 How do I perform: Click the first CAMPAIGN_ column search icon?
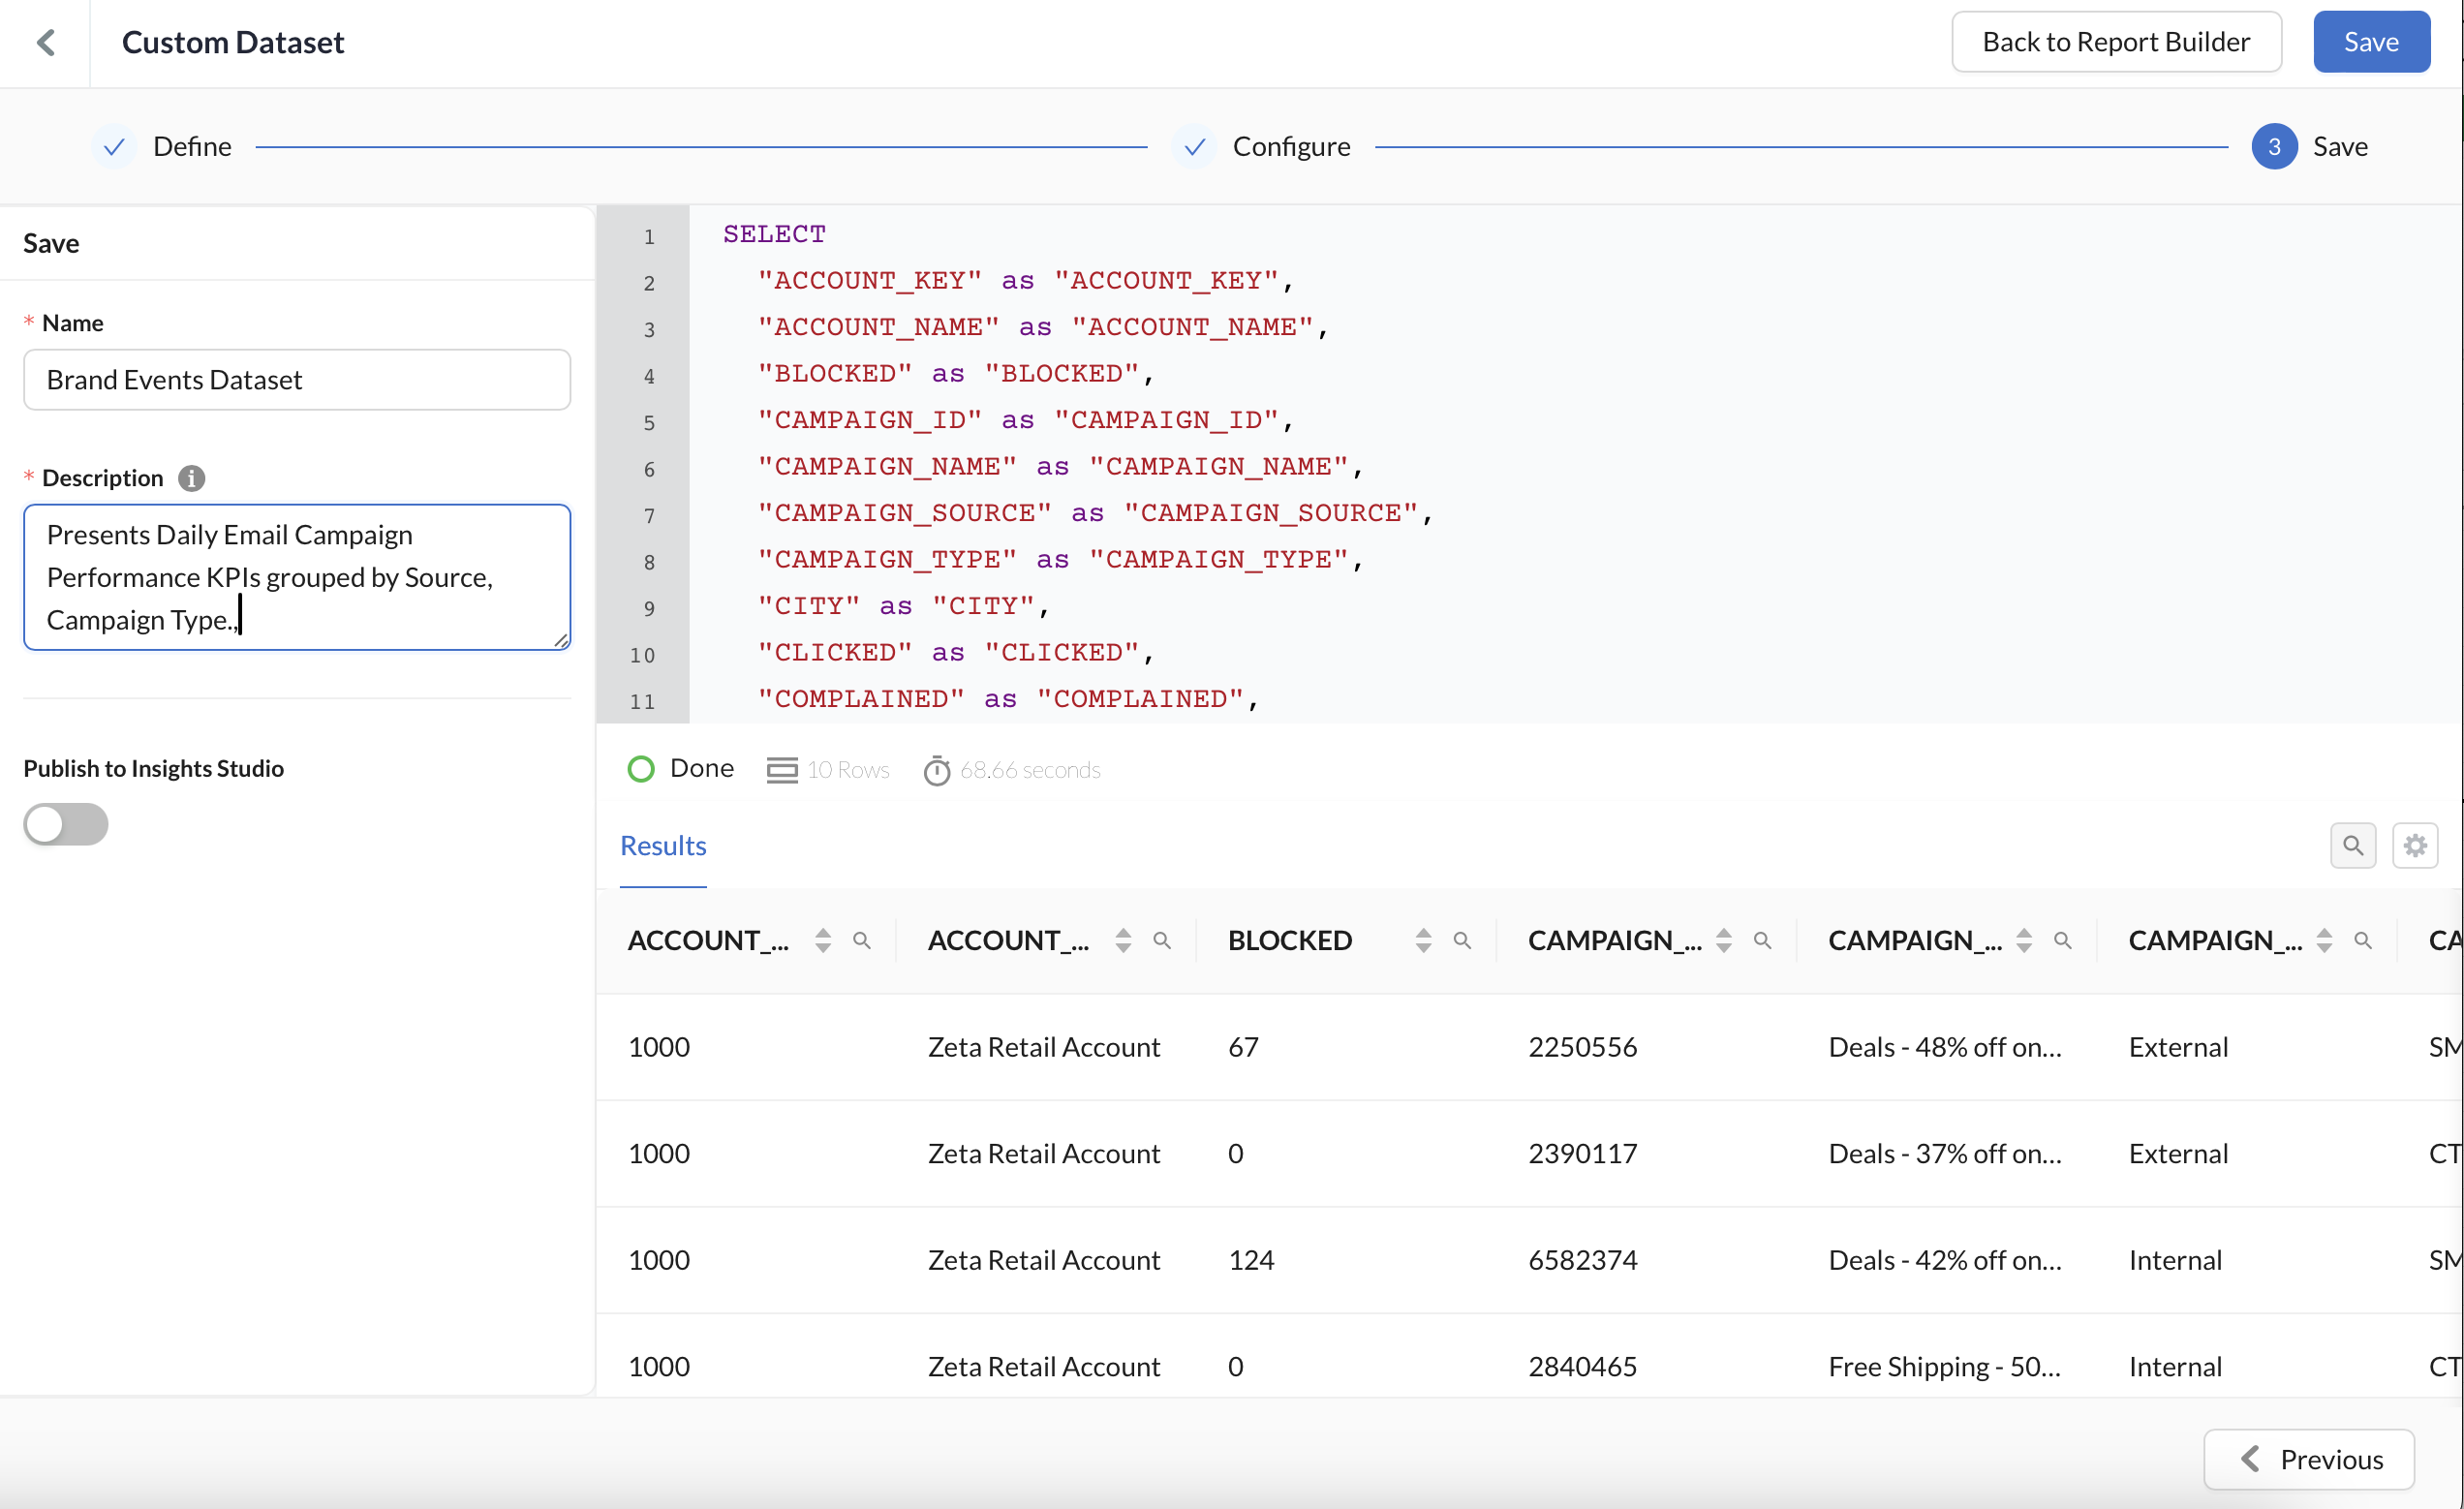click(1762, 940)
